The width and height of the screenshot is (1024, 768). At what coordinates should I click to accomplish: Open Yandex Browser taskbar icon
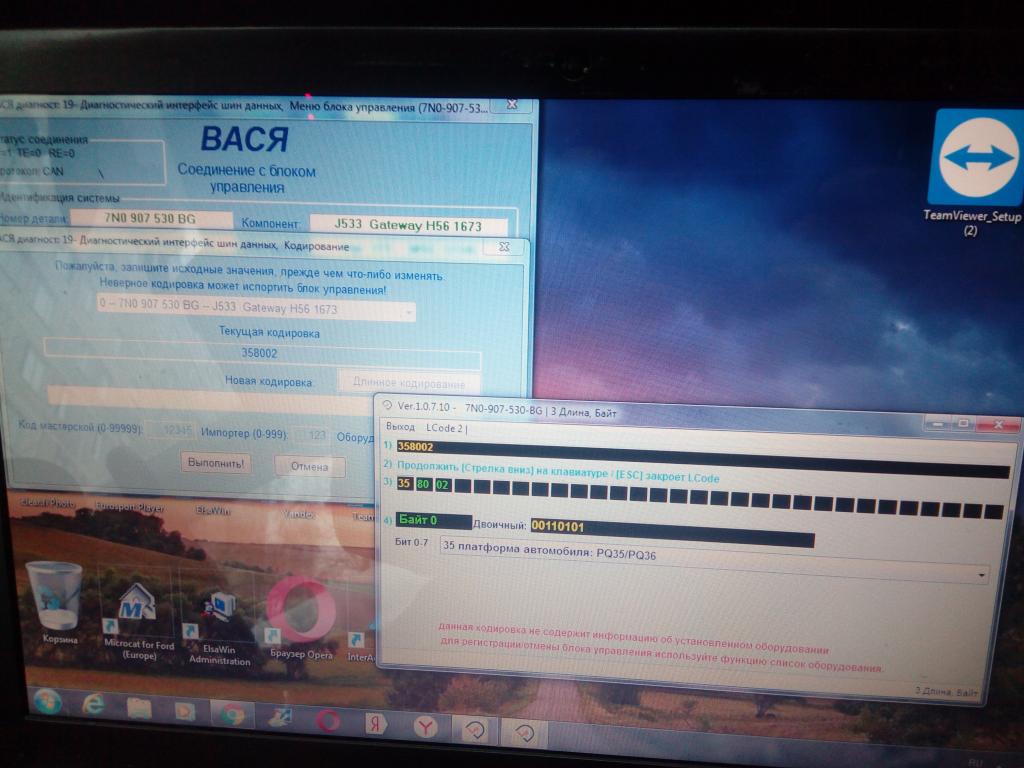tap(426, 726)
